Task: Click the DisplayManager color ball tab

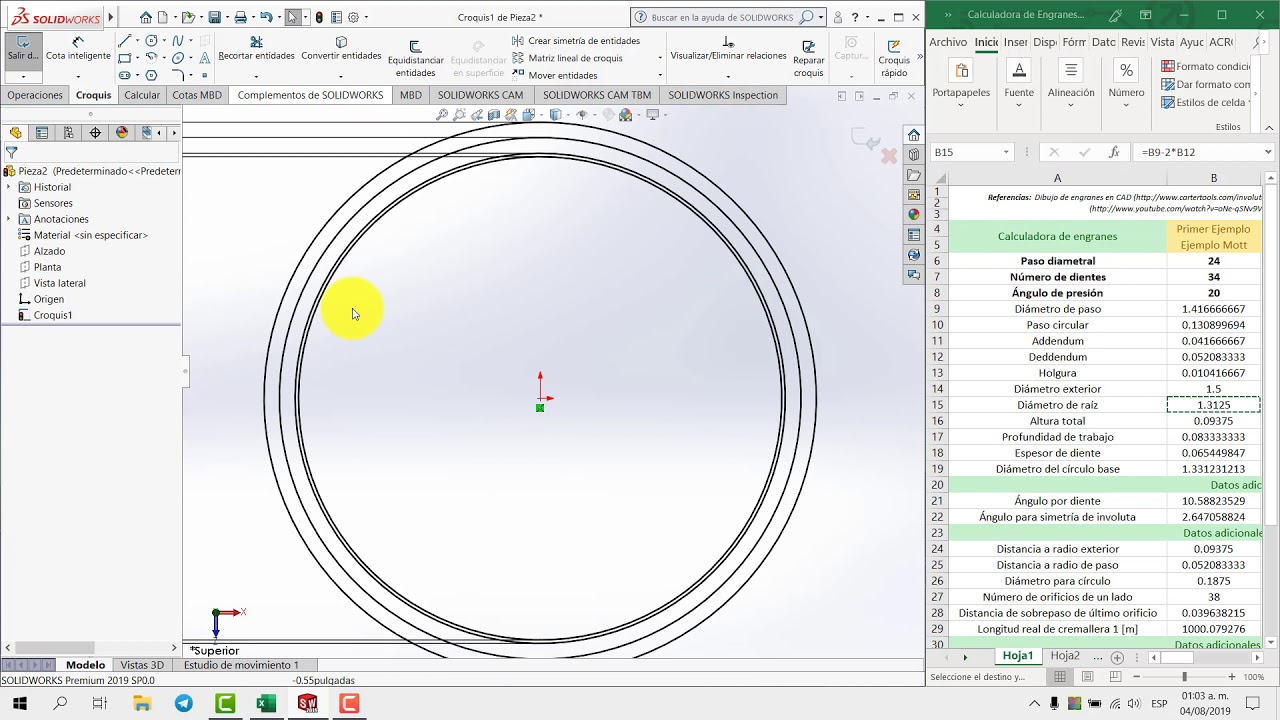Action: pos(122,133)
